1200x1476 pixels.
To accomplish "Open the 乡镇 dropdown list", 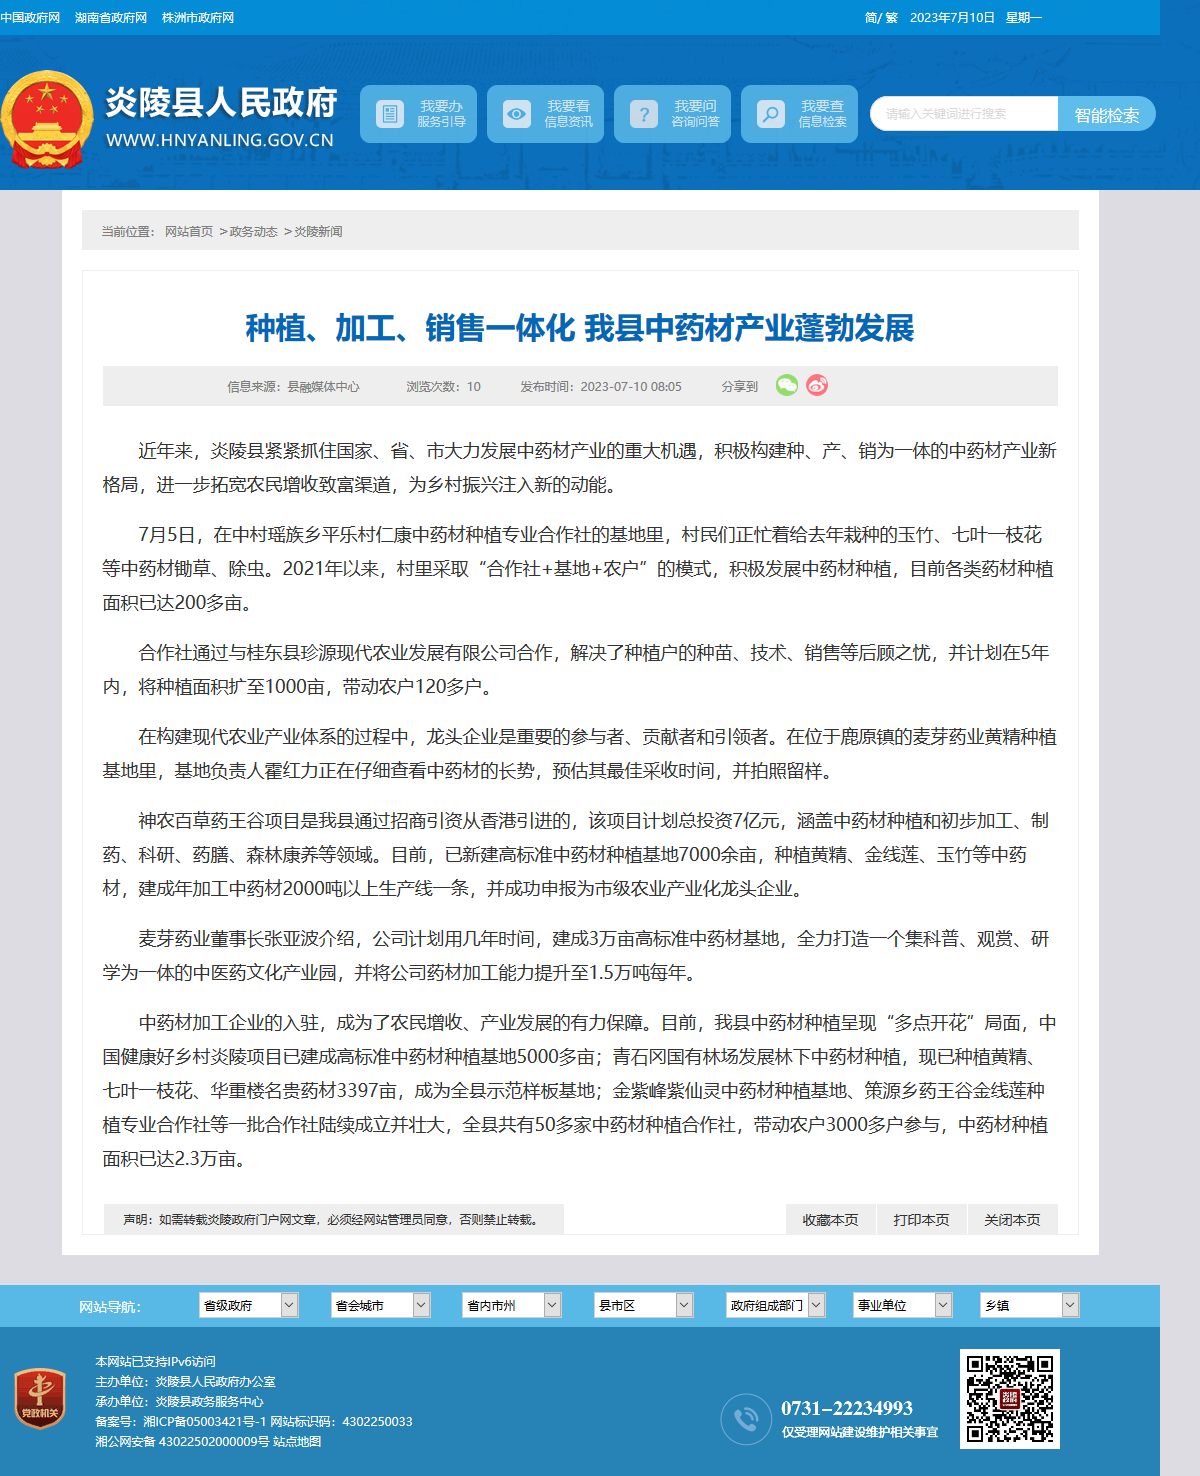I will pos(1030,1305).
